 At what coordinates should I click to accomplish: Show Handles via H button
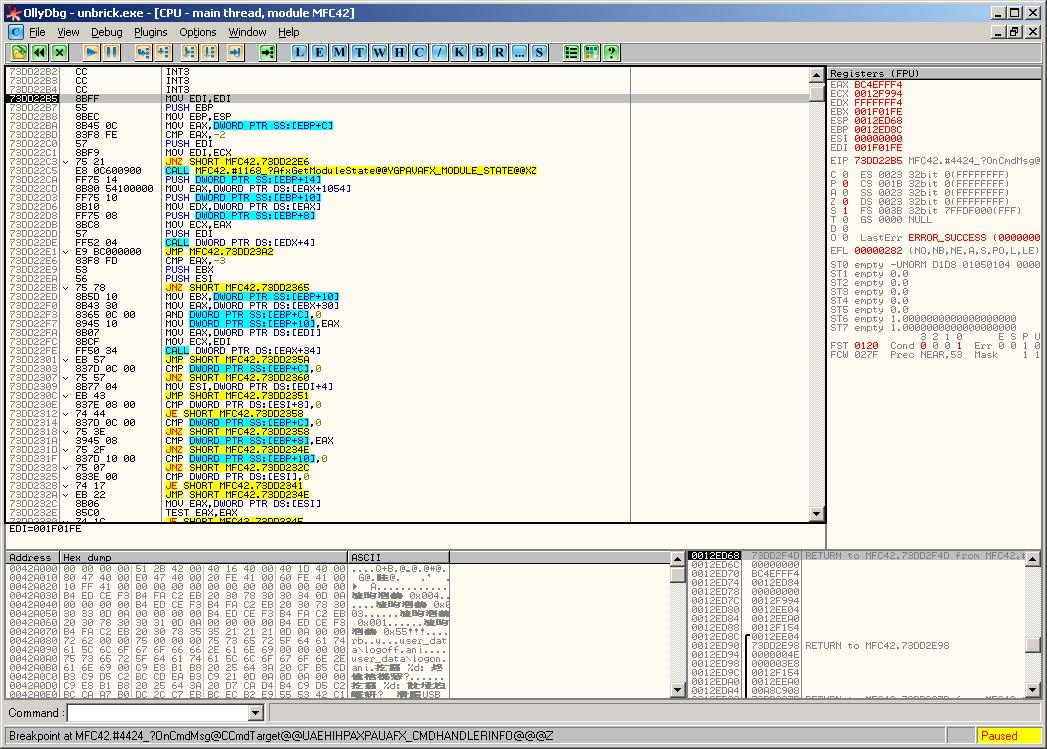pos(399,53)
